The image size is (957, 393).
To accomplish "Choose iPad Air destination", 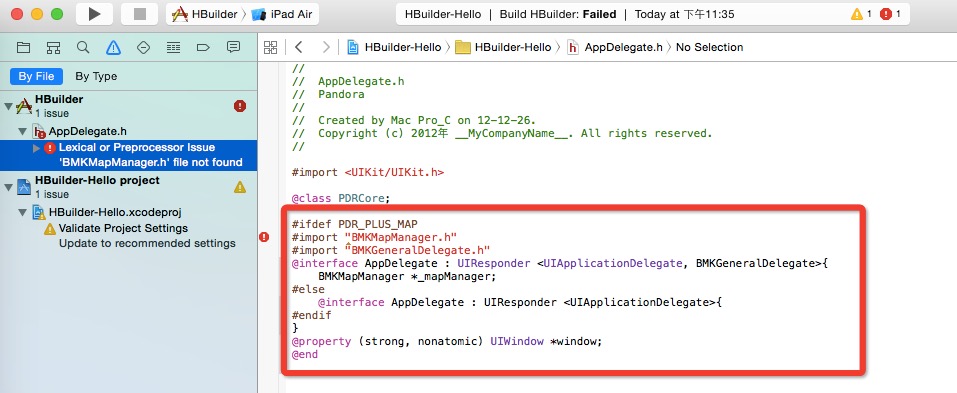I will (x=282, y=14).
